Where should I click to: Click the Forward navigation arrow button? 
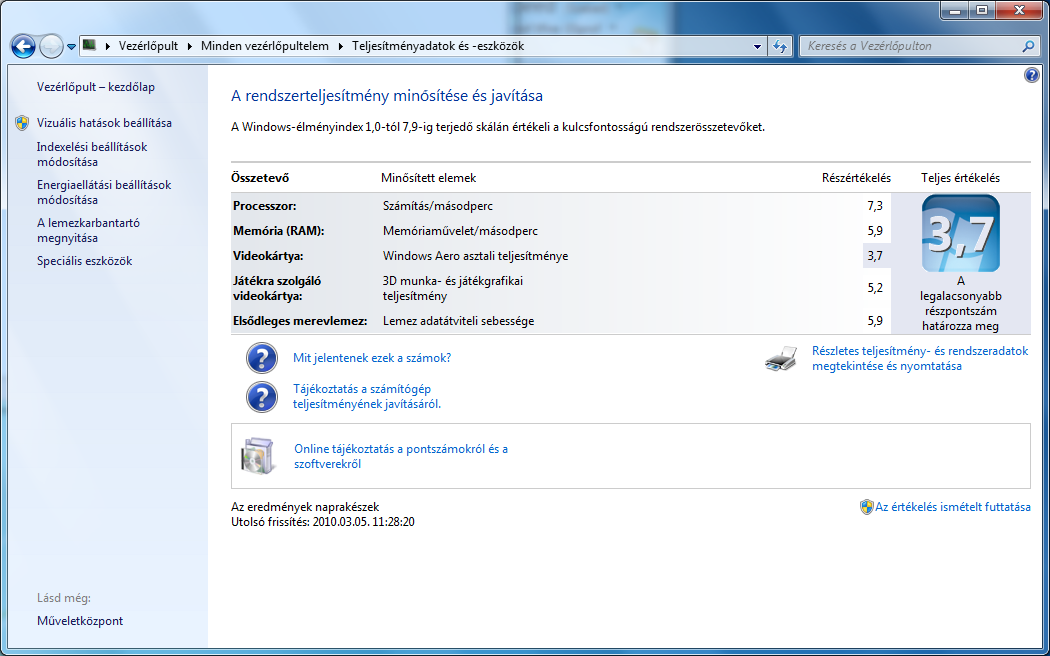tap(52, 47)
